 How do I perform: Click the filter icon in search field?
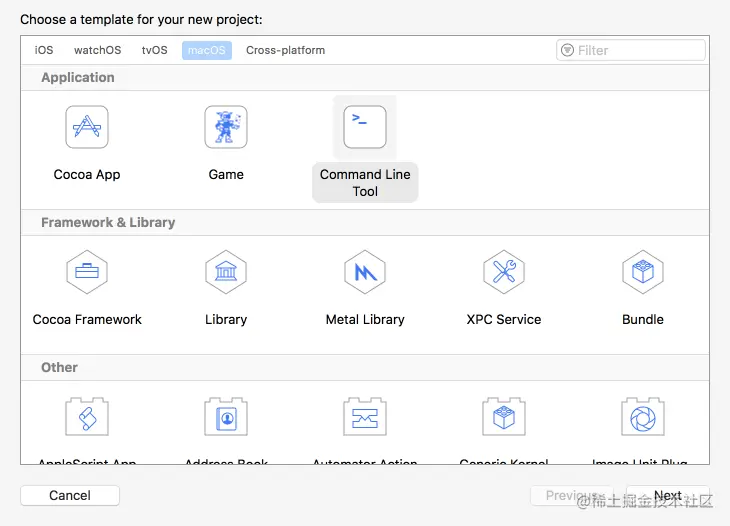coord(568,50)
